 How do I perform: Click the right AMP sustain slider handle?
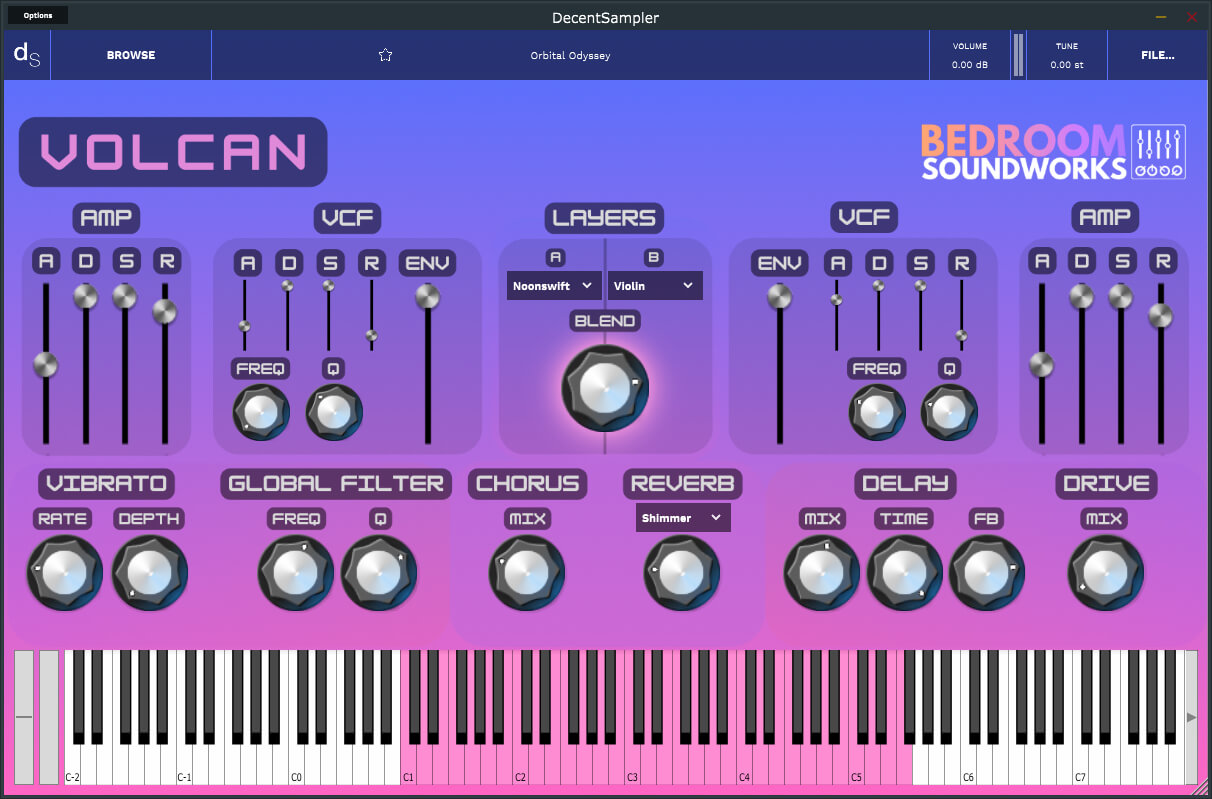[x=1121, y=296]
